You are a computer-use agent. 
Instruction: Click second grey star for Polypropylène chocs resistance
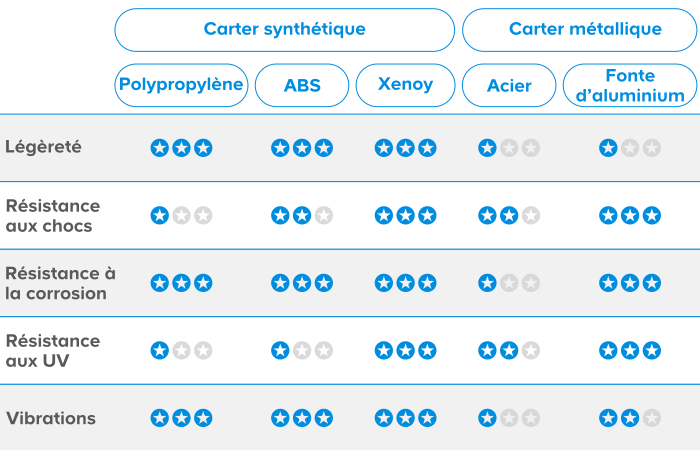pyautogui.click(x=181, y=216)
